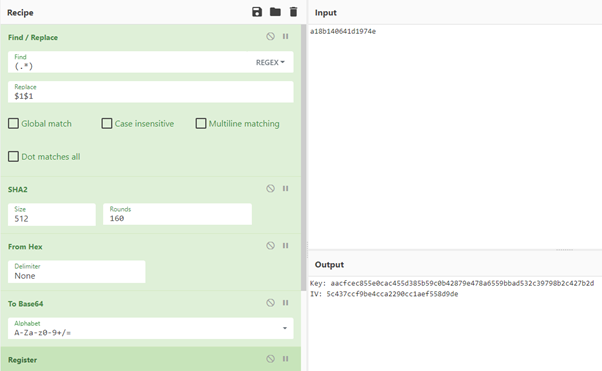Click the input text a18b140641d1974e

pos(343,31)
